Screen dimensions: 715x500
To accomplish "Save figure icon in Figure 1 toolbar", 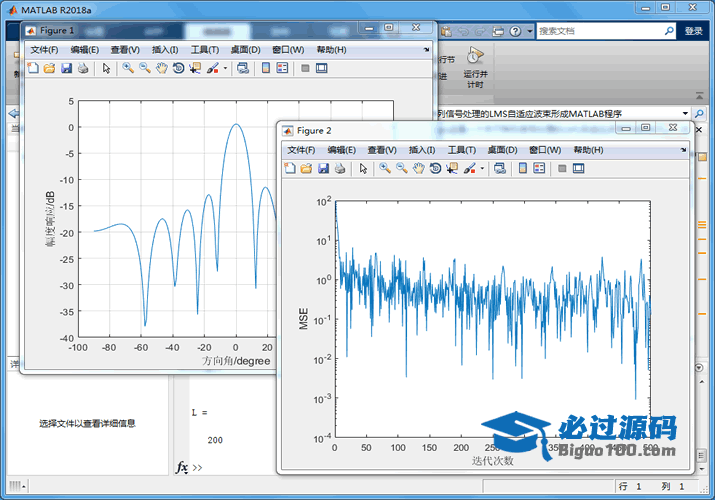I will 67,68.
